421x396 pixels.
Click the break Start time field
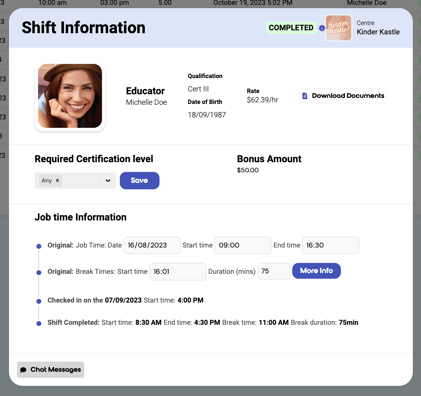click(x=178, y=272)
